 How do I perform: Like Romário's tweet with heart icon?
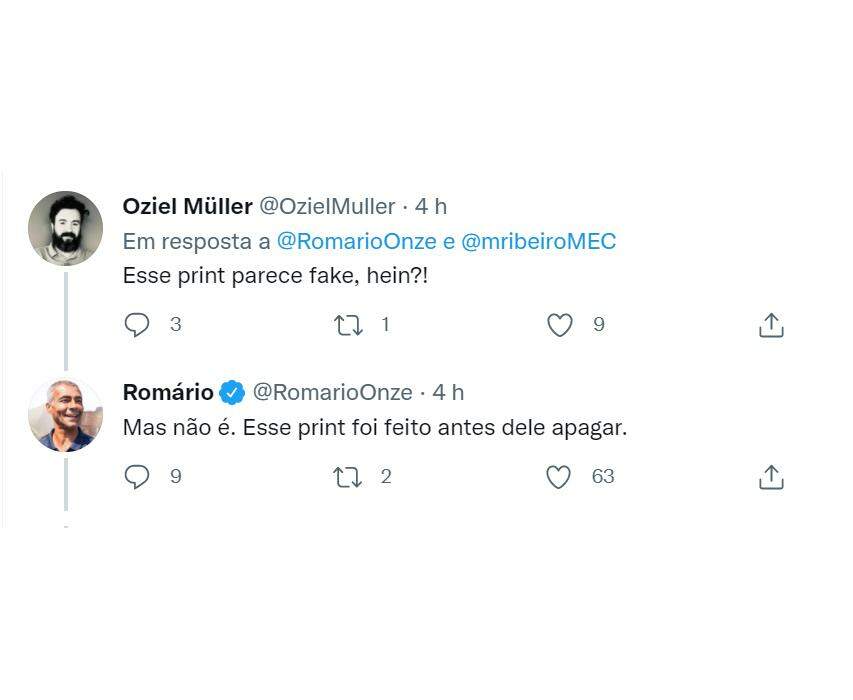559,477
